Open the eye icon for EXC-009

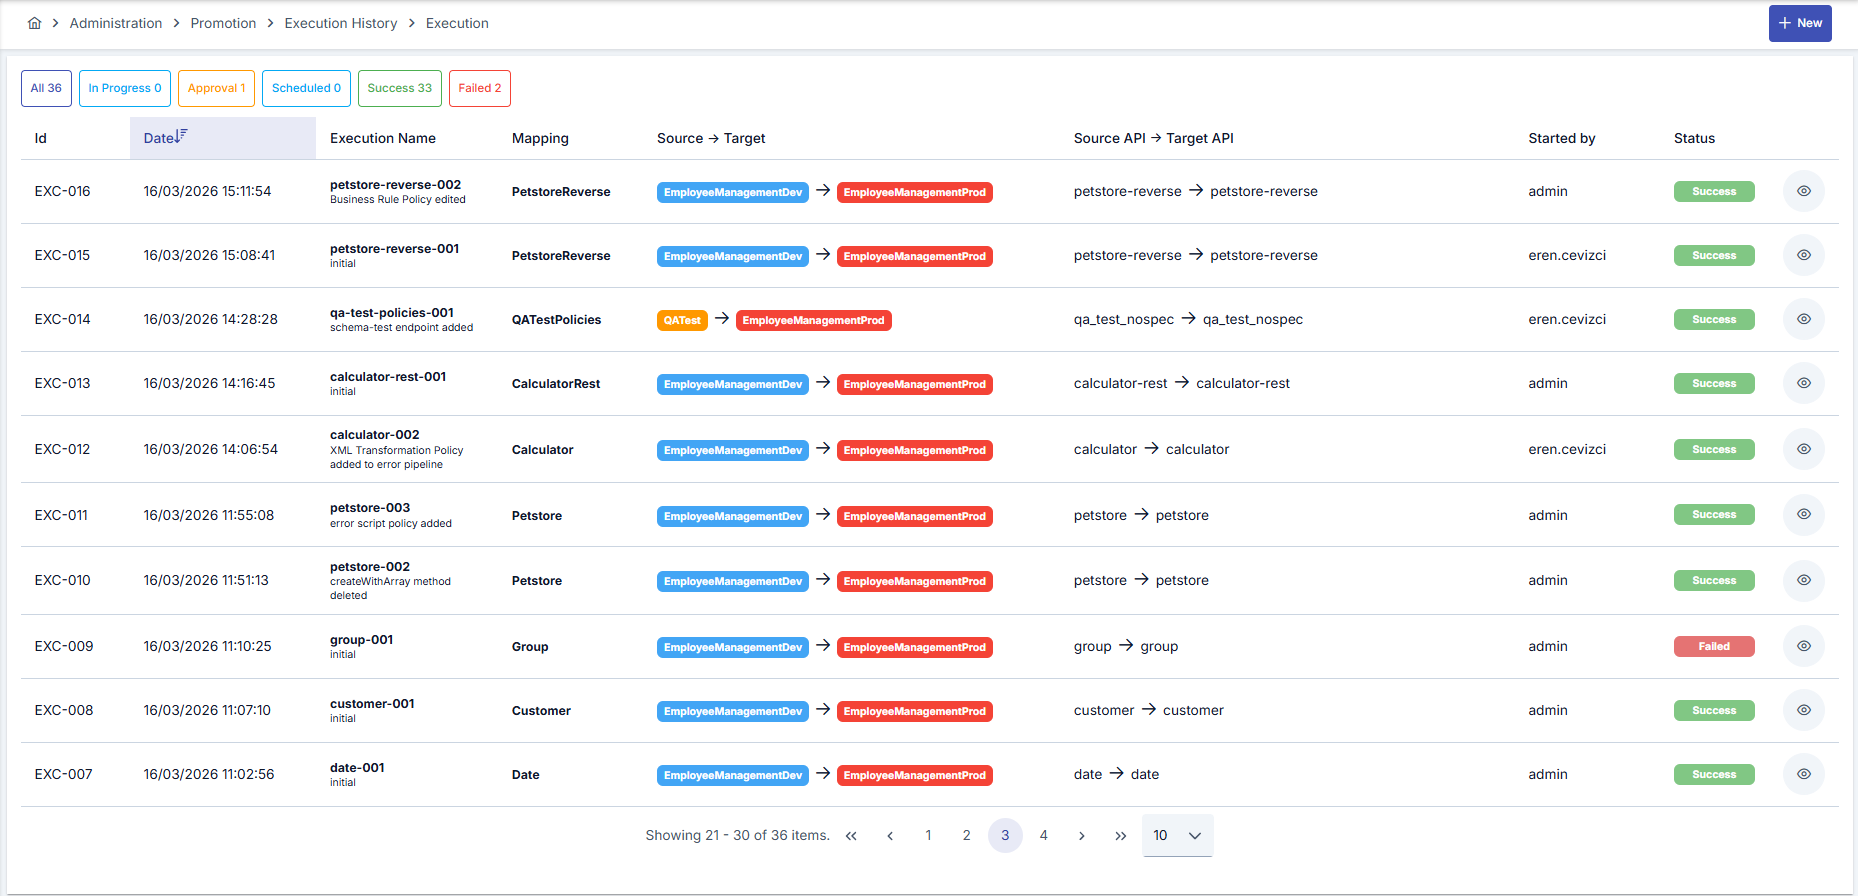(1803, 646)
